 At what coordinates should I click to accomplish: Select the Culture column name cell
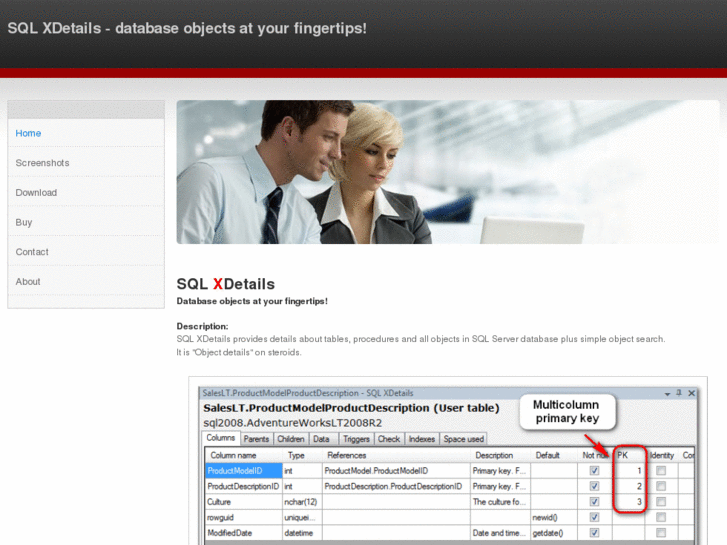click(x=244, y=502)
